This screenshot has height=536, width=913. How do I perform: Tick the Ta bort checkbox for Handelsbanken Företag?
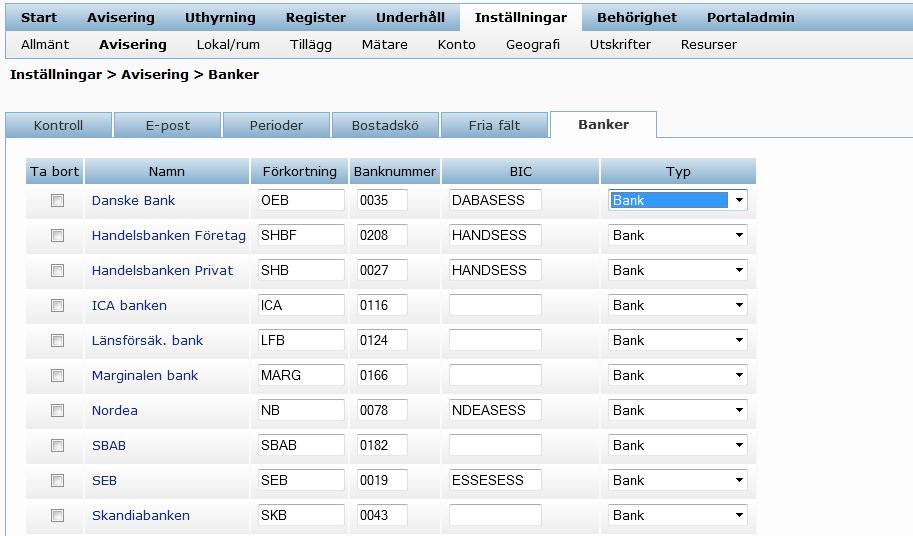pyautogui.click(x=57, y=236)
